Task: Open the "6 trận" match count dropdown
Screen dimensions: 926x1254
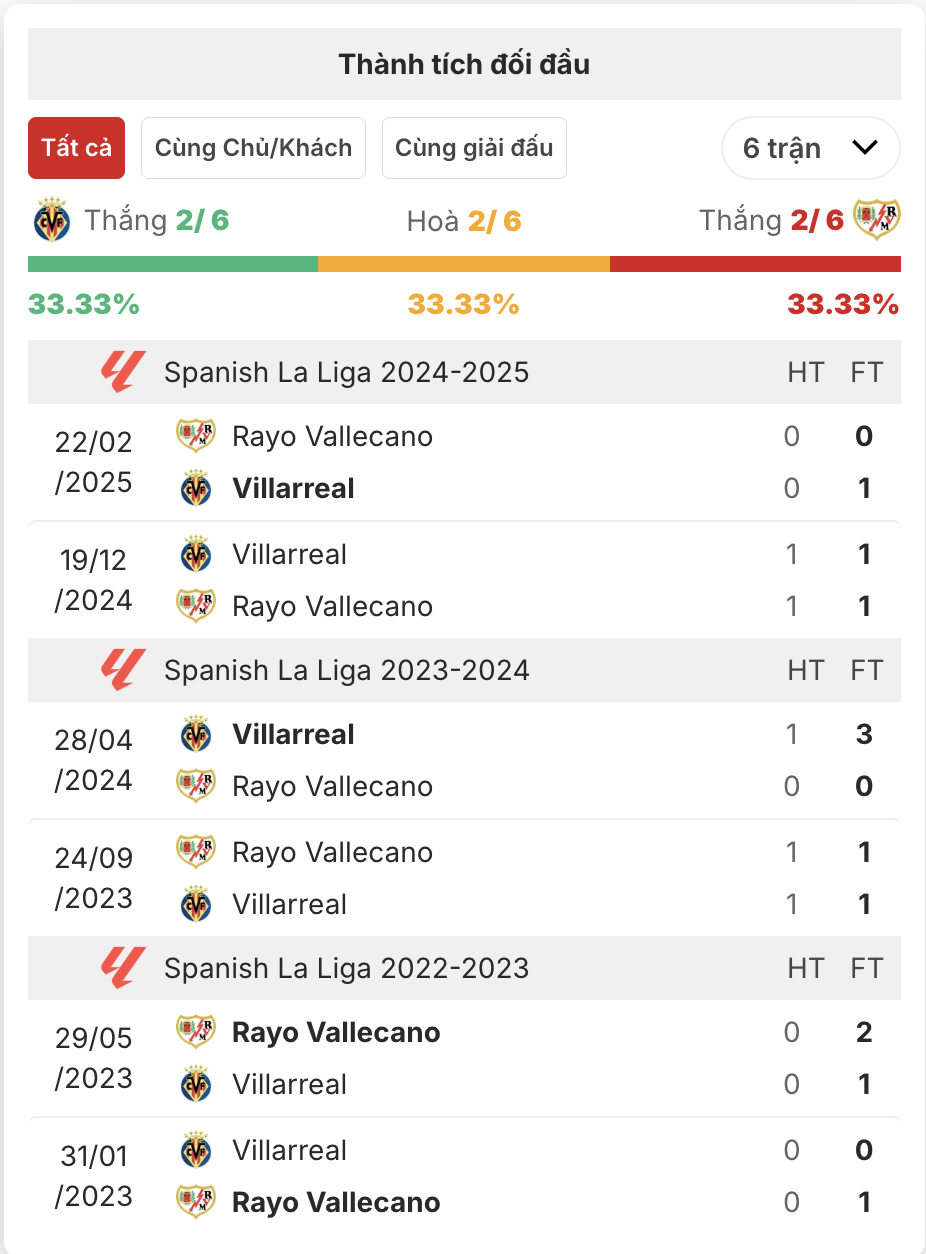Action: pos(810,148)
